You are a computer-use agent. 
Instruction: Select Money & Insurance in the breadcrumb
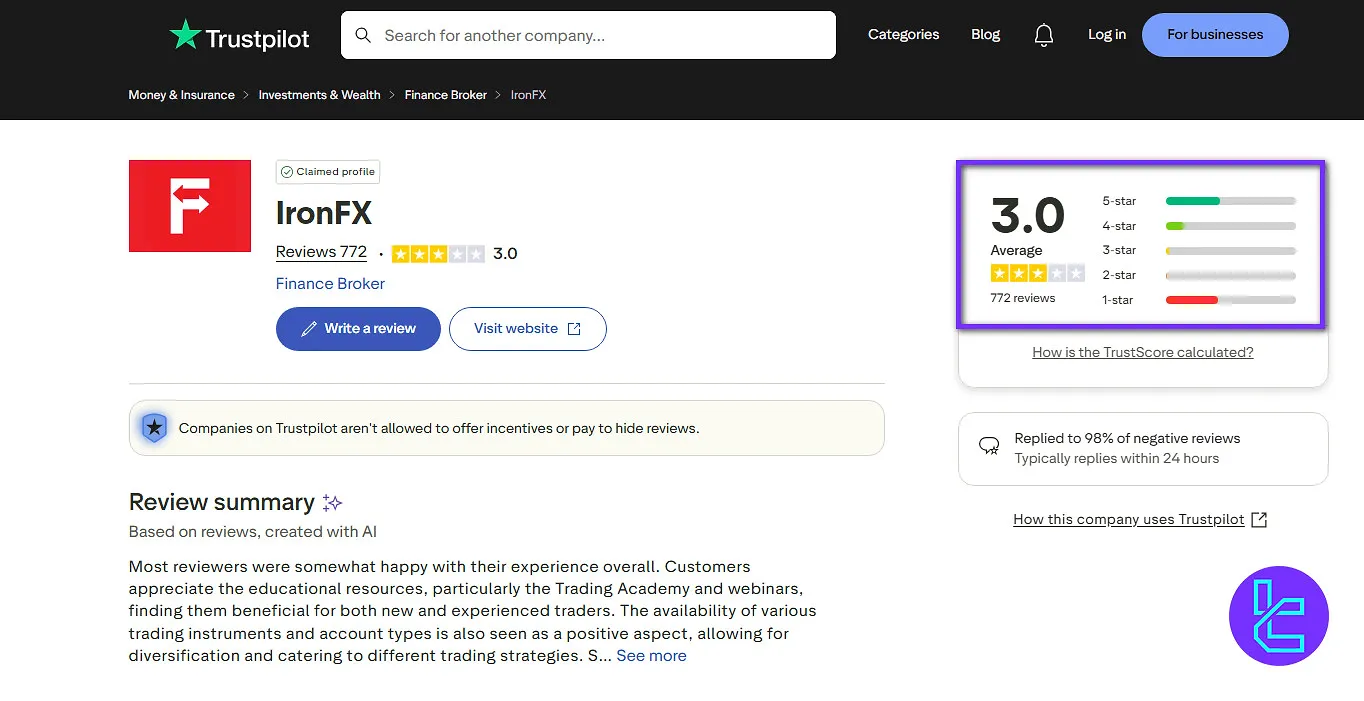point(181,94)
